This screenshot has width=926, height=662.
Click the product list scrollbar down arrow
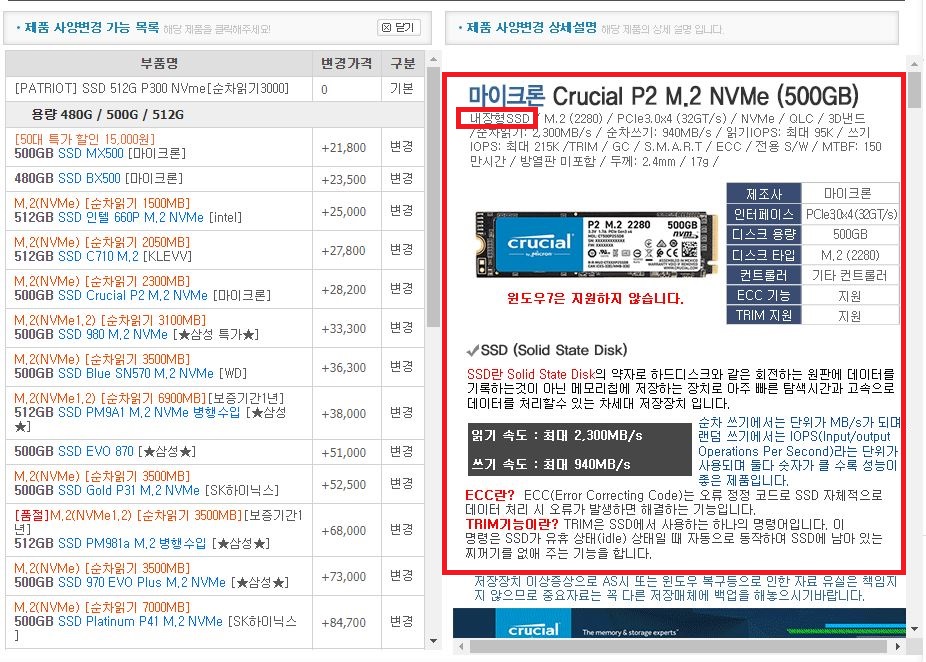[x=433, y=641]
